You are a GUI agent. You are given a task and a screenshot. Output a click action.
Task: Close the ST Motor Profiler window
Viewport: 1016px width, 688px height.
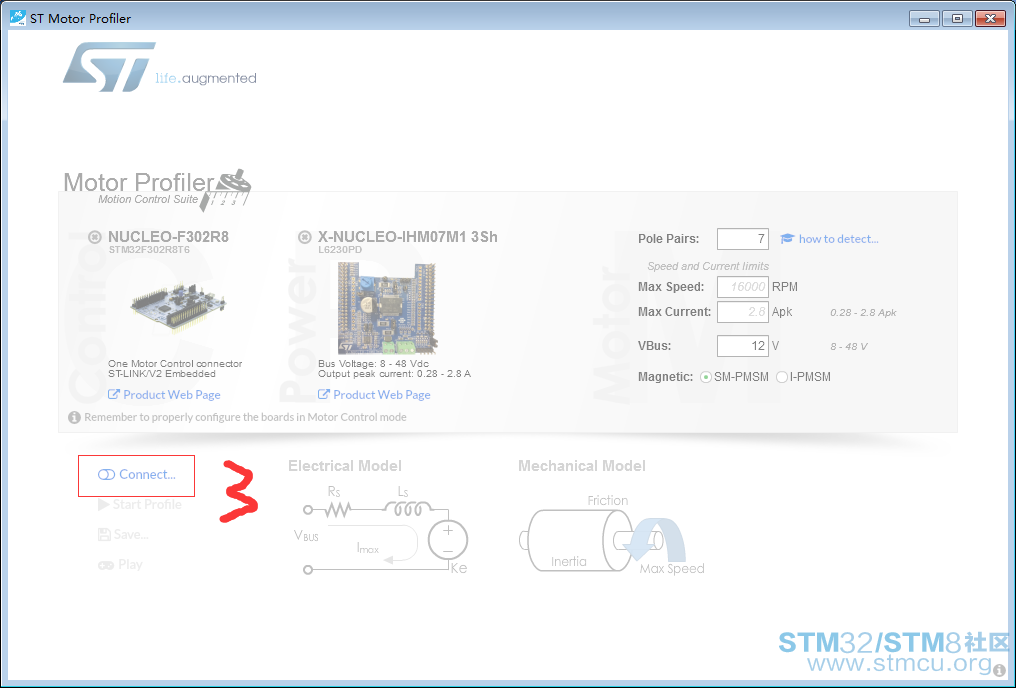point(990,19)
